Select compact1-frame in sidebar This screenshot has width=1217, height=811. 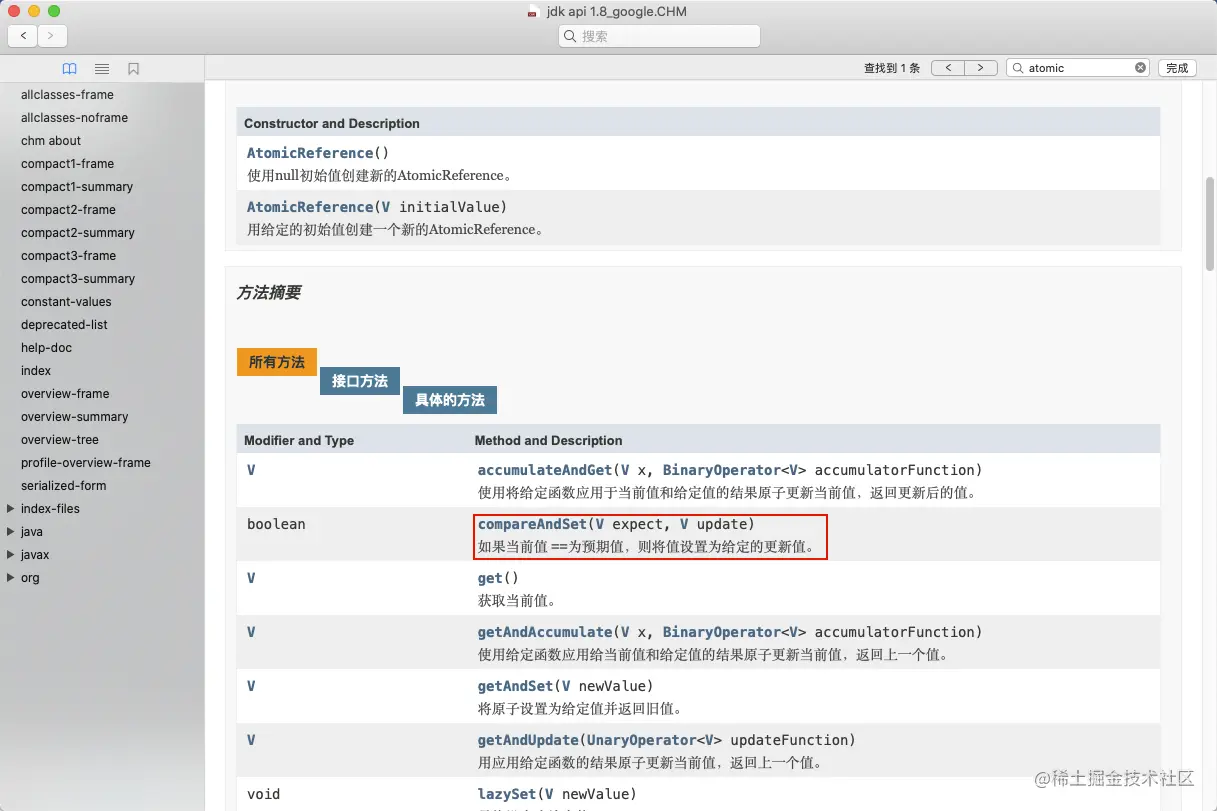(x=67, y=164)
